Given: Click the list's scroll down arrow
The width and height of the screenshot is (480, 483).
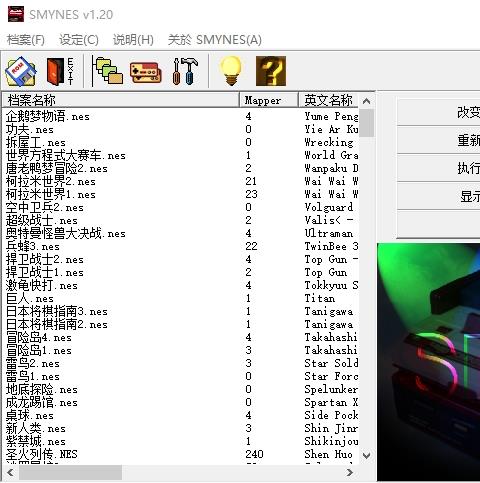Looking at the screenshot, I should coord(366,455).
